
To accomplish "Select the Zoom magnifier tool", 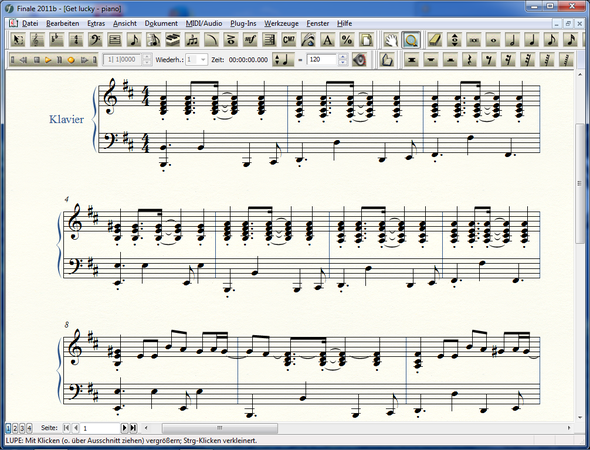I will [411, 40].
